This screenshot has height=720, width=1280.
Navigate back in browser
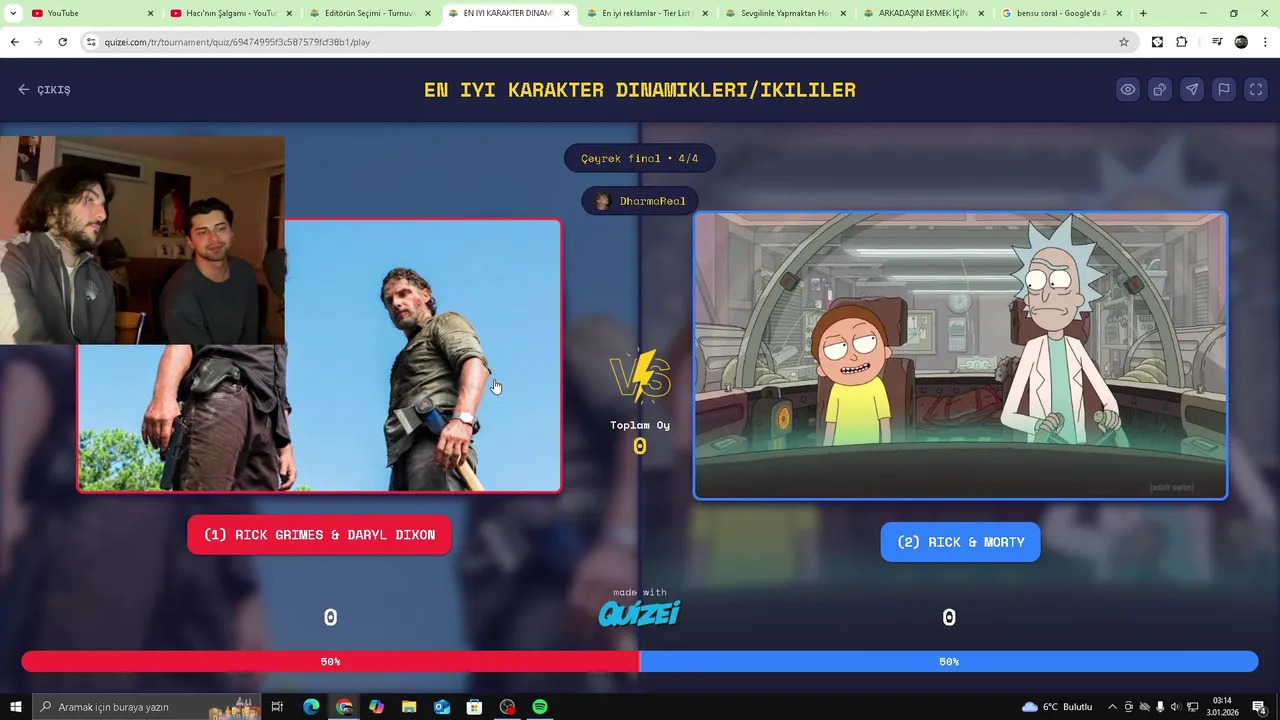tap(14, 42)
